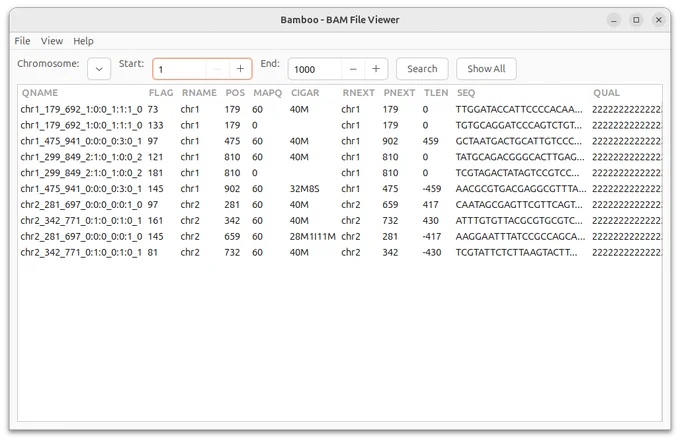
Task: Sort by the PNEXT column header
Action: tap(399, 93)
